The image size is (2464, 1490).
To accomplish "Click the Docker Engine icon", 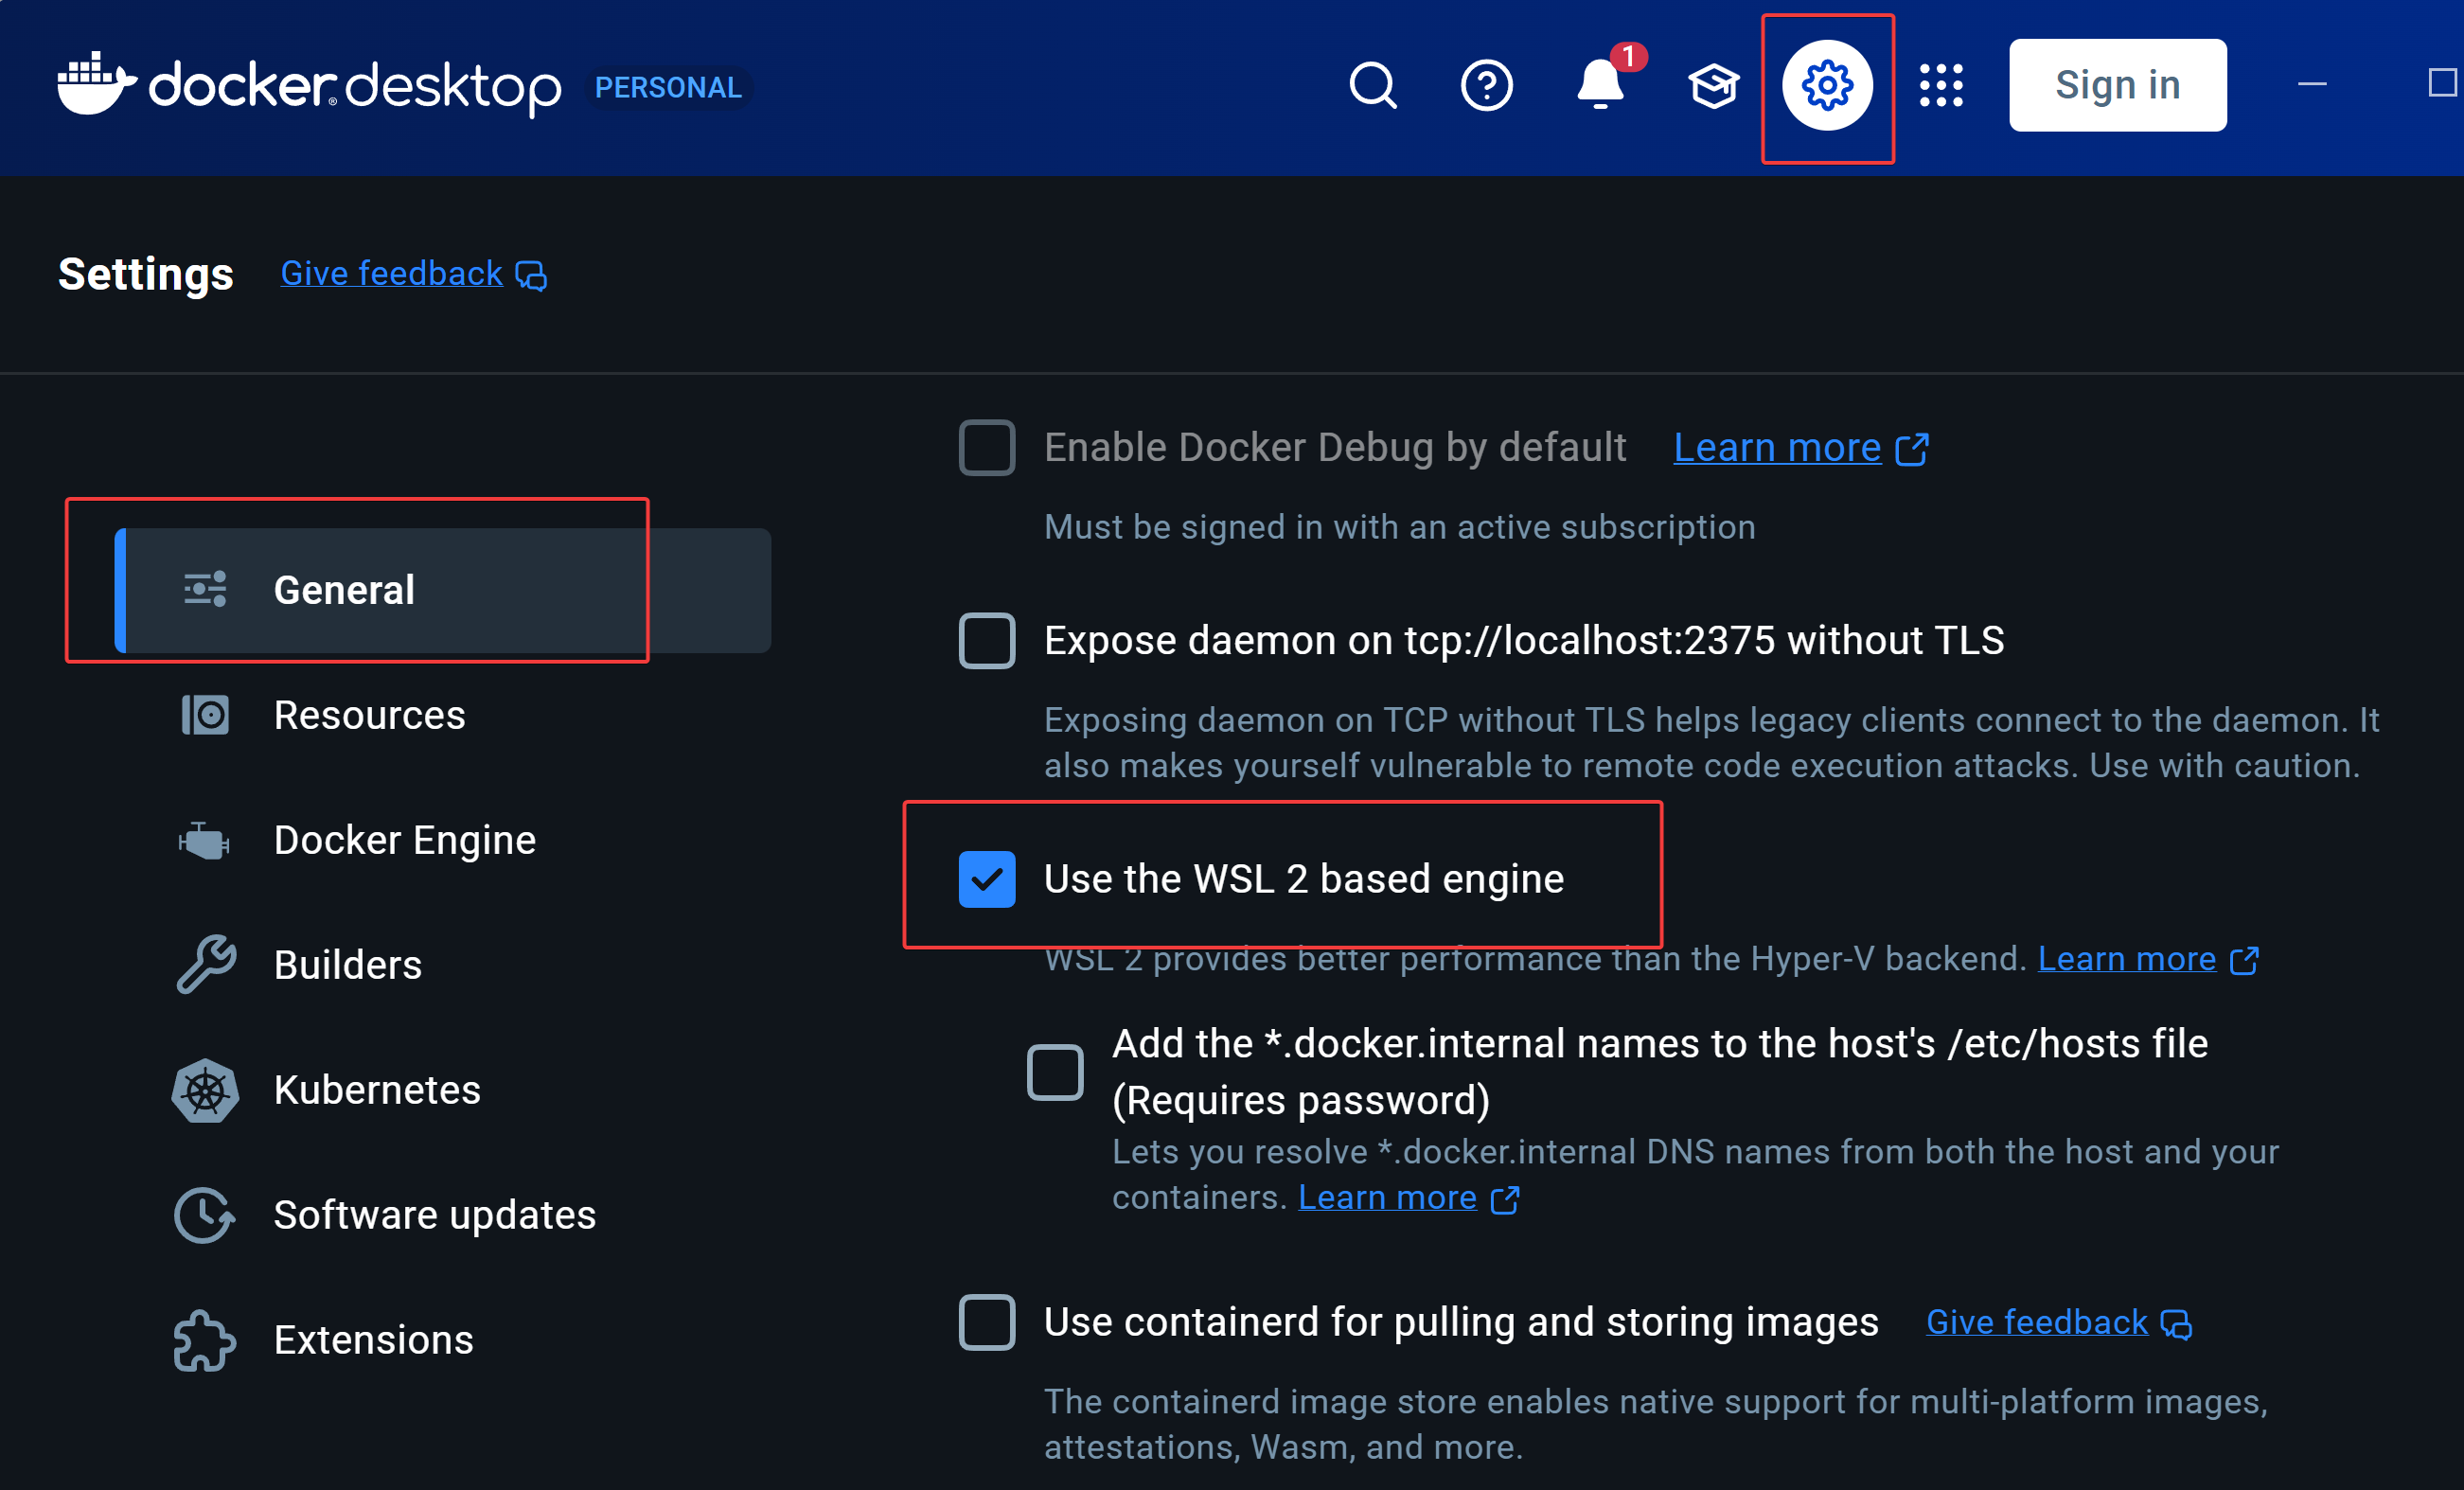I will pos(204,841).
